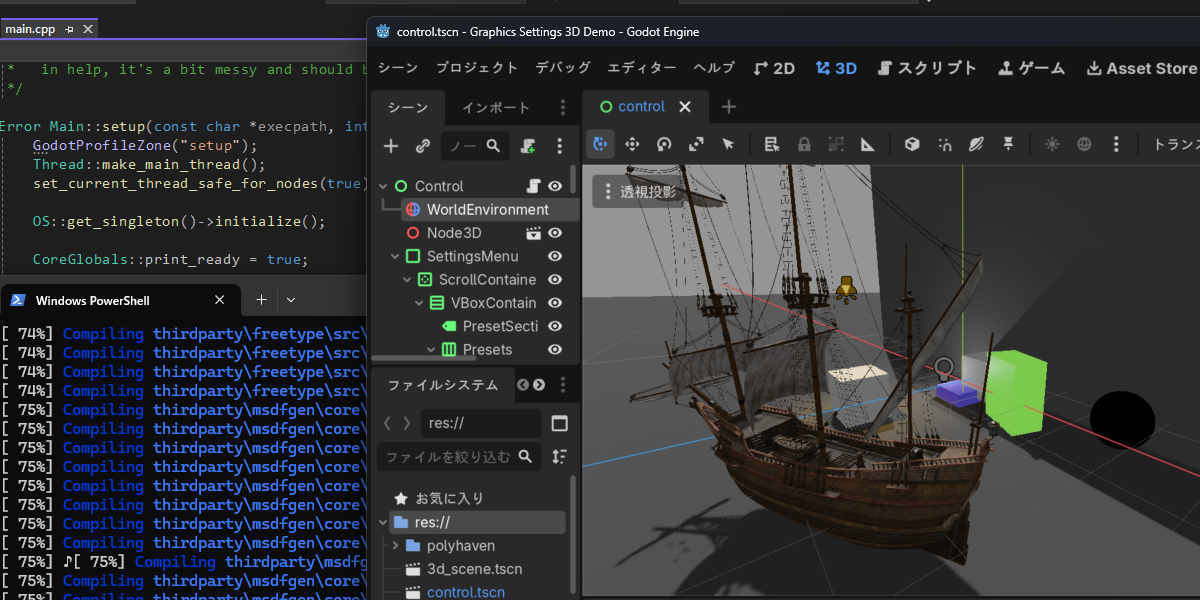Collapse the SettingsMenu node
Viewport: 1200px width, 600px height.
click(x=395, y=256)
